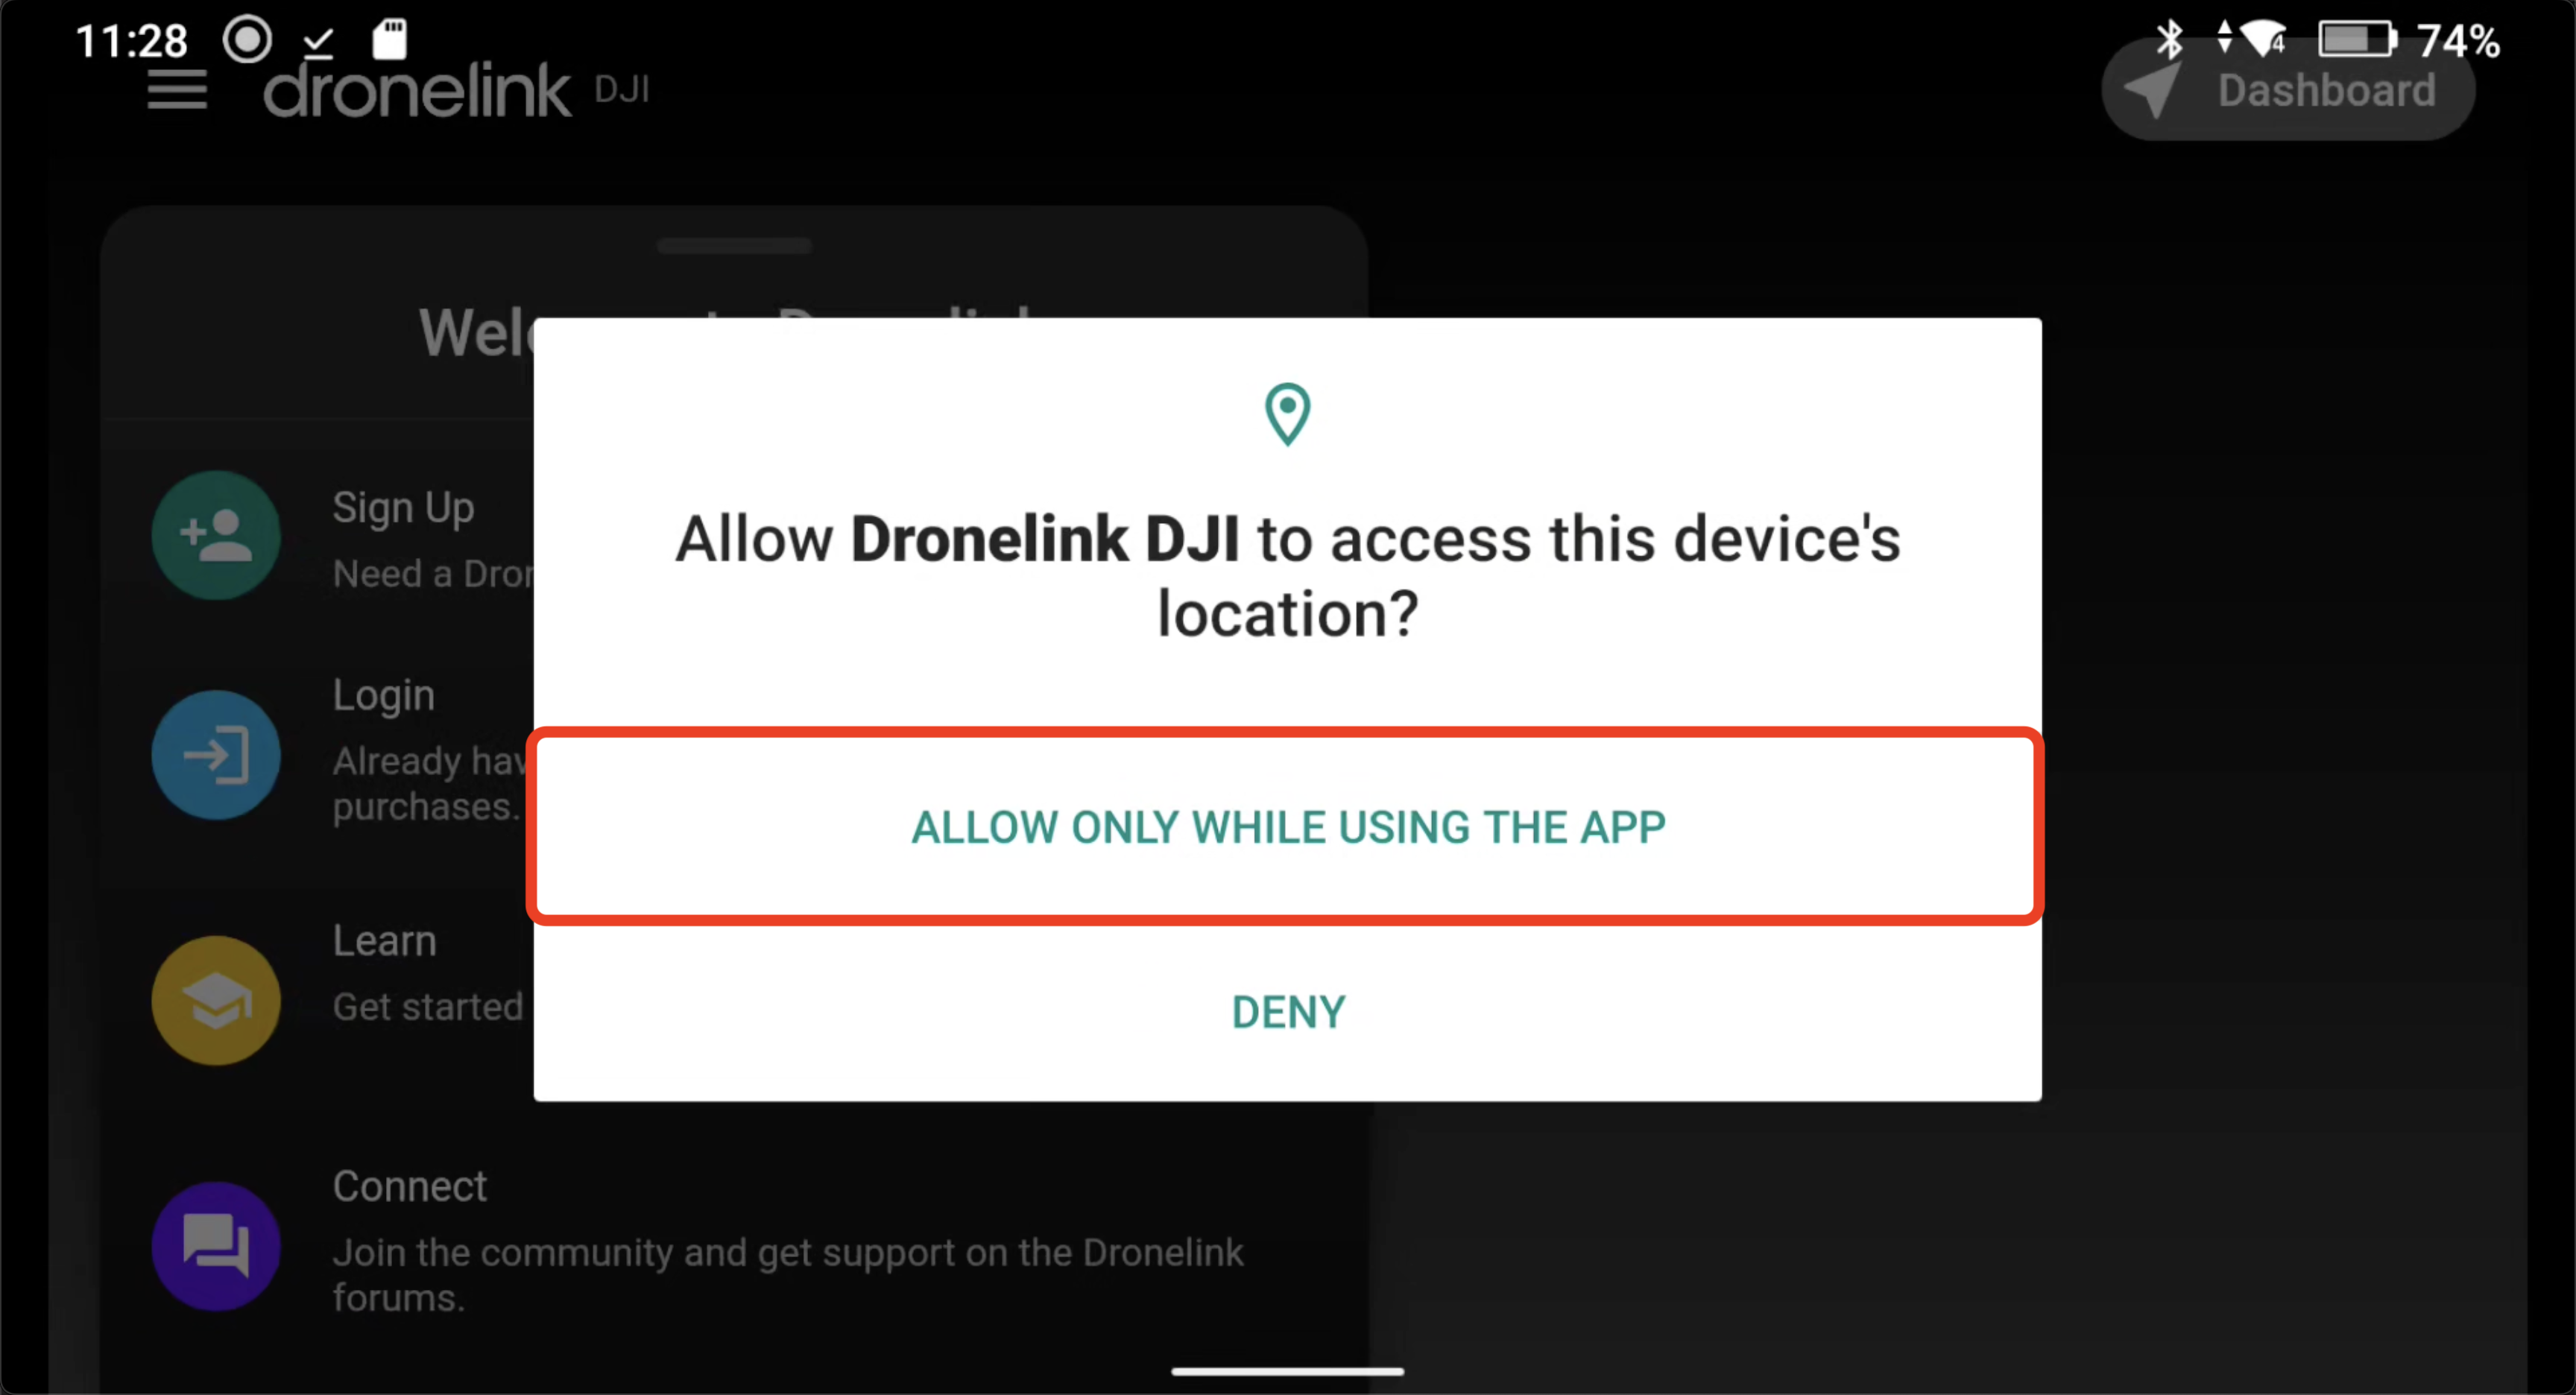Open the hamburger menu icon

pyautogui.click(x=177, y=91)
